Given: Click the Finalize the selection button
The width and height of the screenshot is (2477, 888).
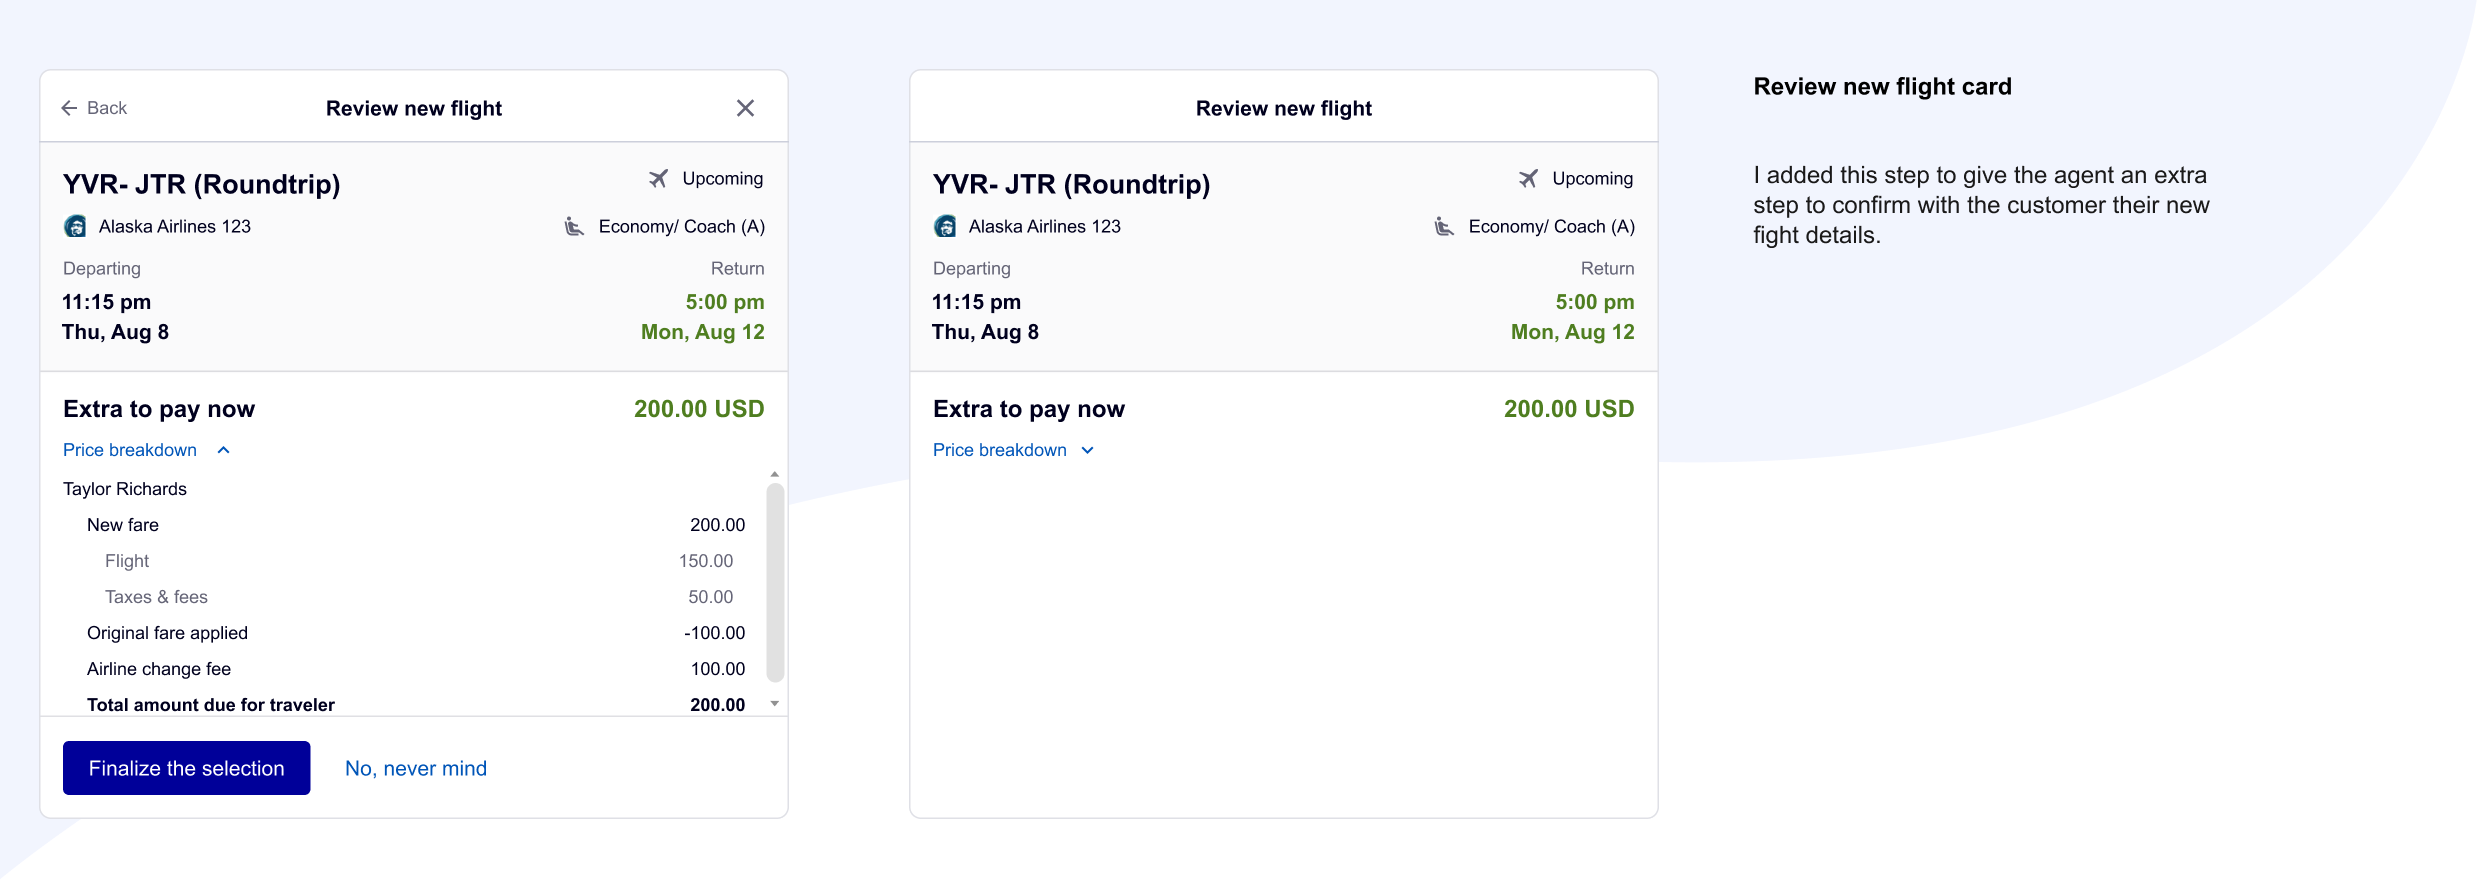Looking at the screenshot, I should click(187, 768).
